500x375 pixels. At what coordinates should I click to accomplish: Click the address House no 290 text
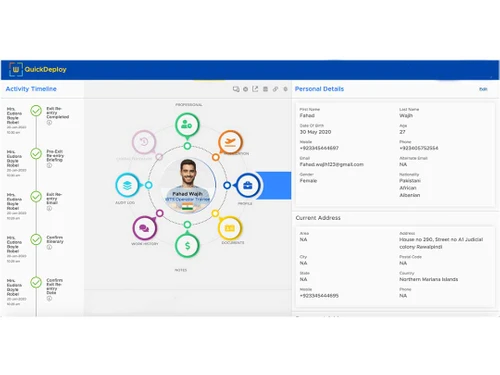(x=441, y=243)
